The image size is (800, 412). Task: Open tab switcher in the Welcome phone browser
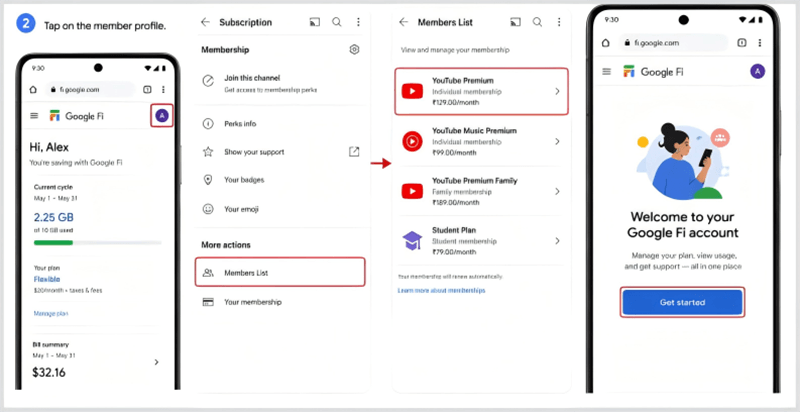coord(742,43)
